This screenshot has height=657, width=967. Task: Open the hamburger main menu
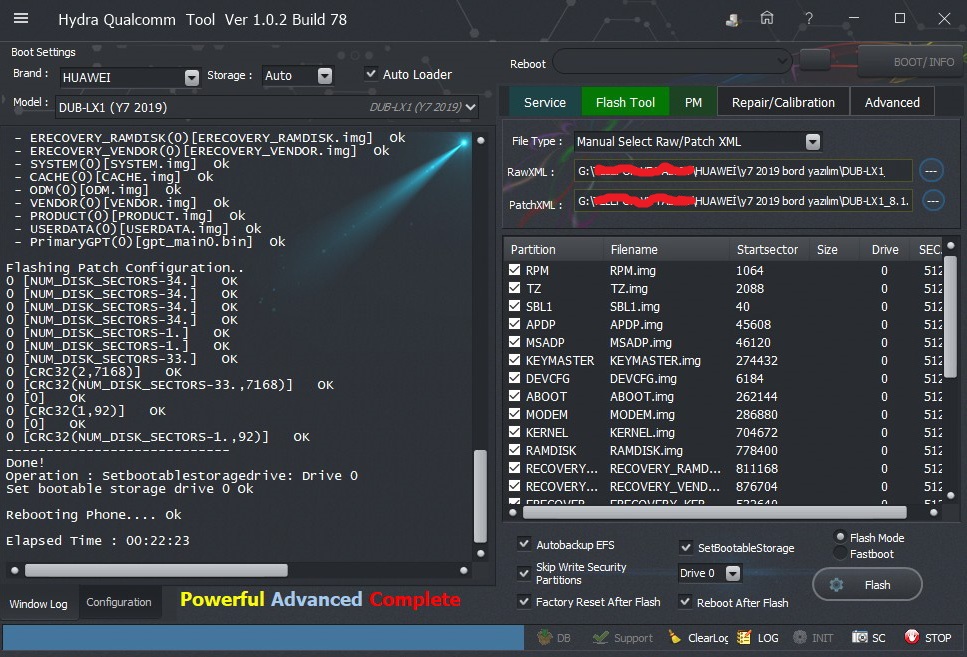[21, 19]
